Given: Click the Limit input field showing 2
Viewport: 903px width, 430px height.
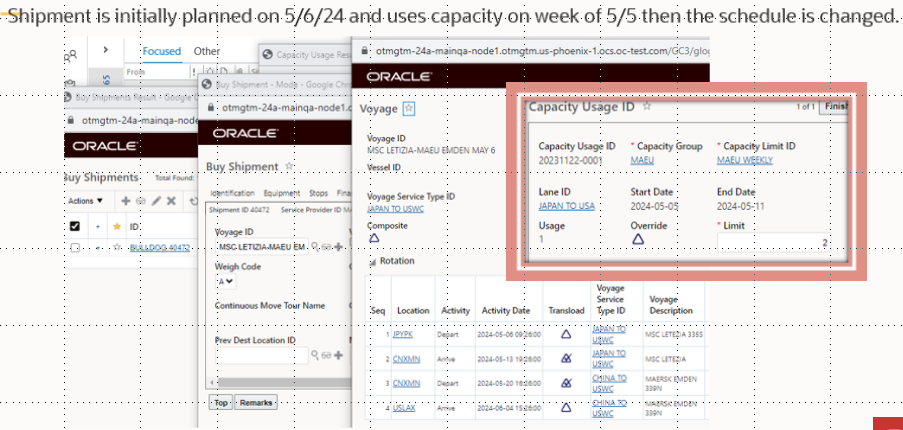Looking at the screenshot, I should 773,242.
